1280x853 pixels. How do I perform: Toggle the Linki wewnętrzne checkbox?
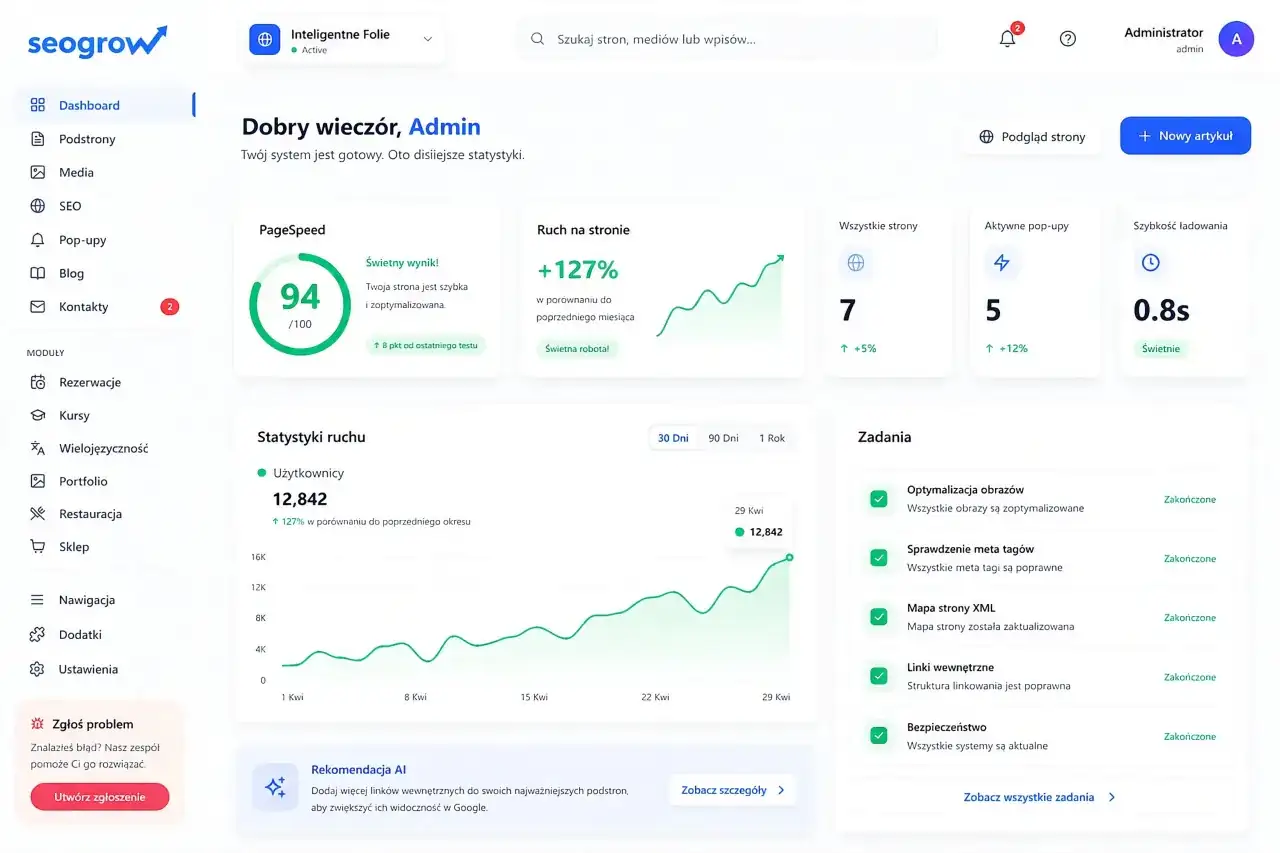pyautogui.click(x=879, y=676)
